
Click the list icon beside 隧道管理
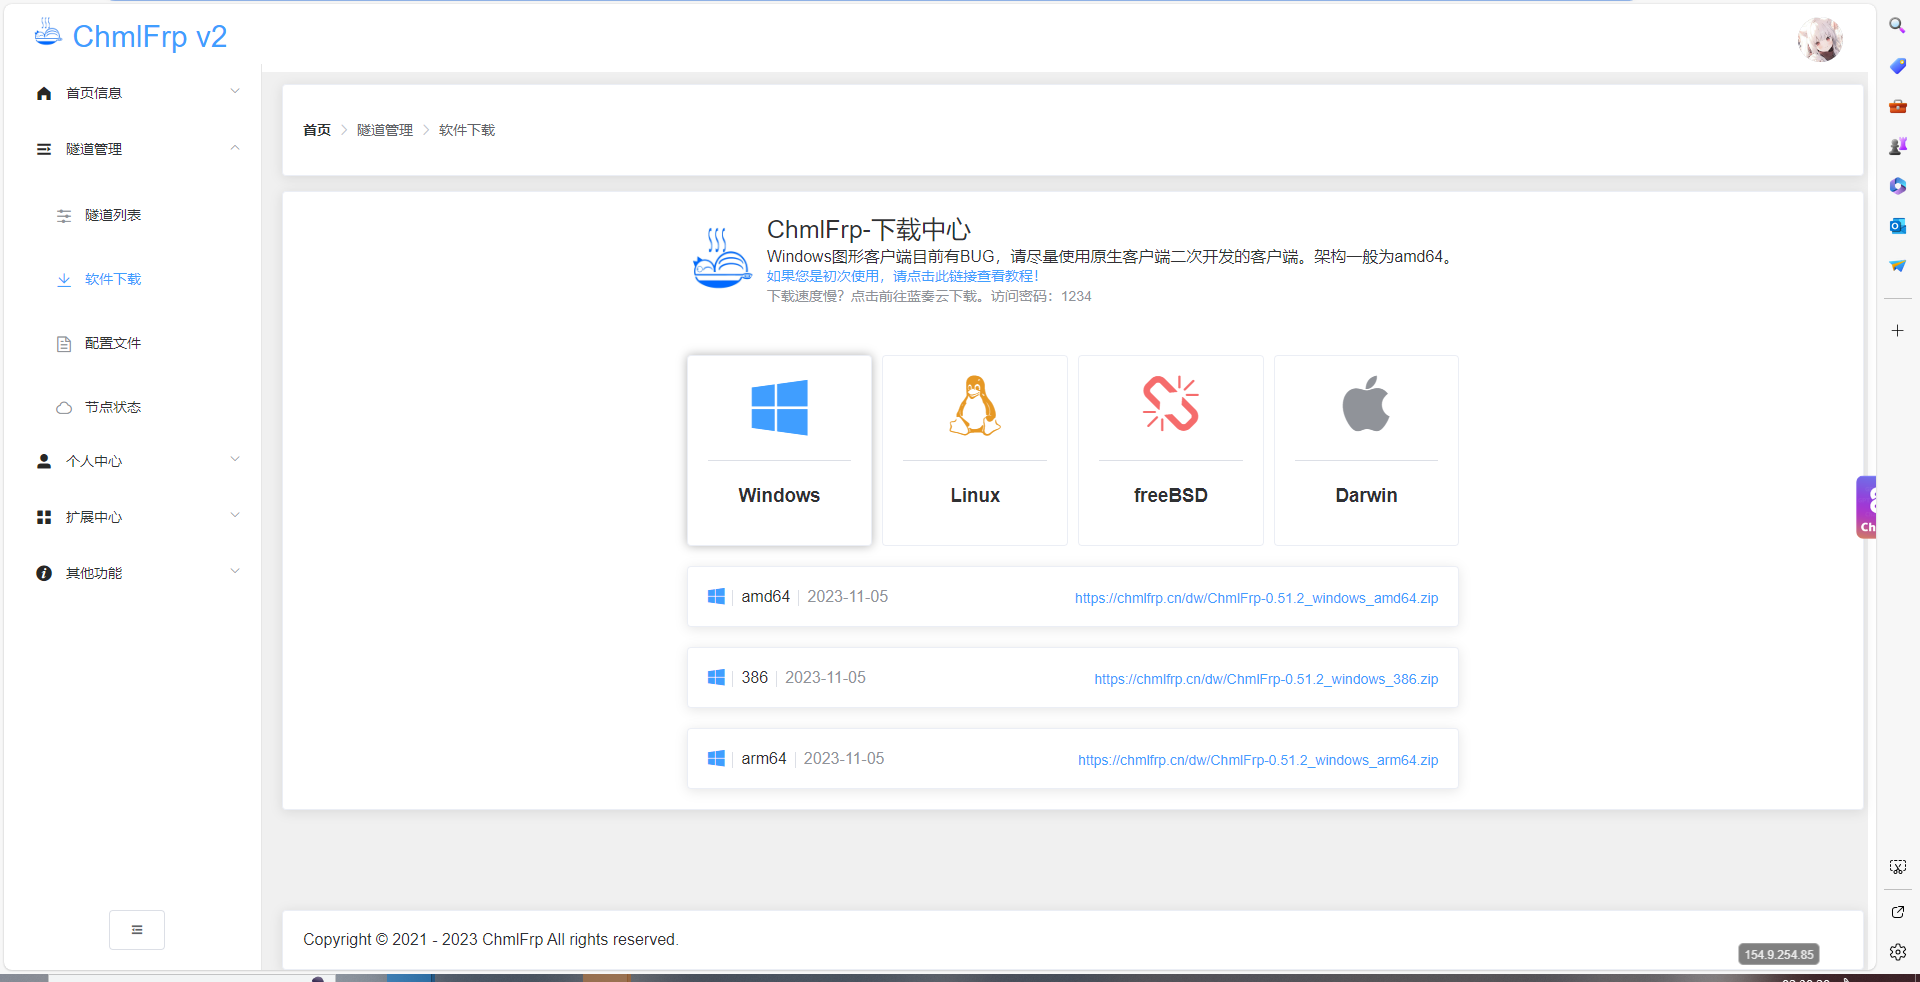pos(44,149)
